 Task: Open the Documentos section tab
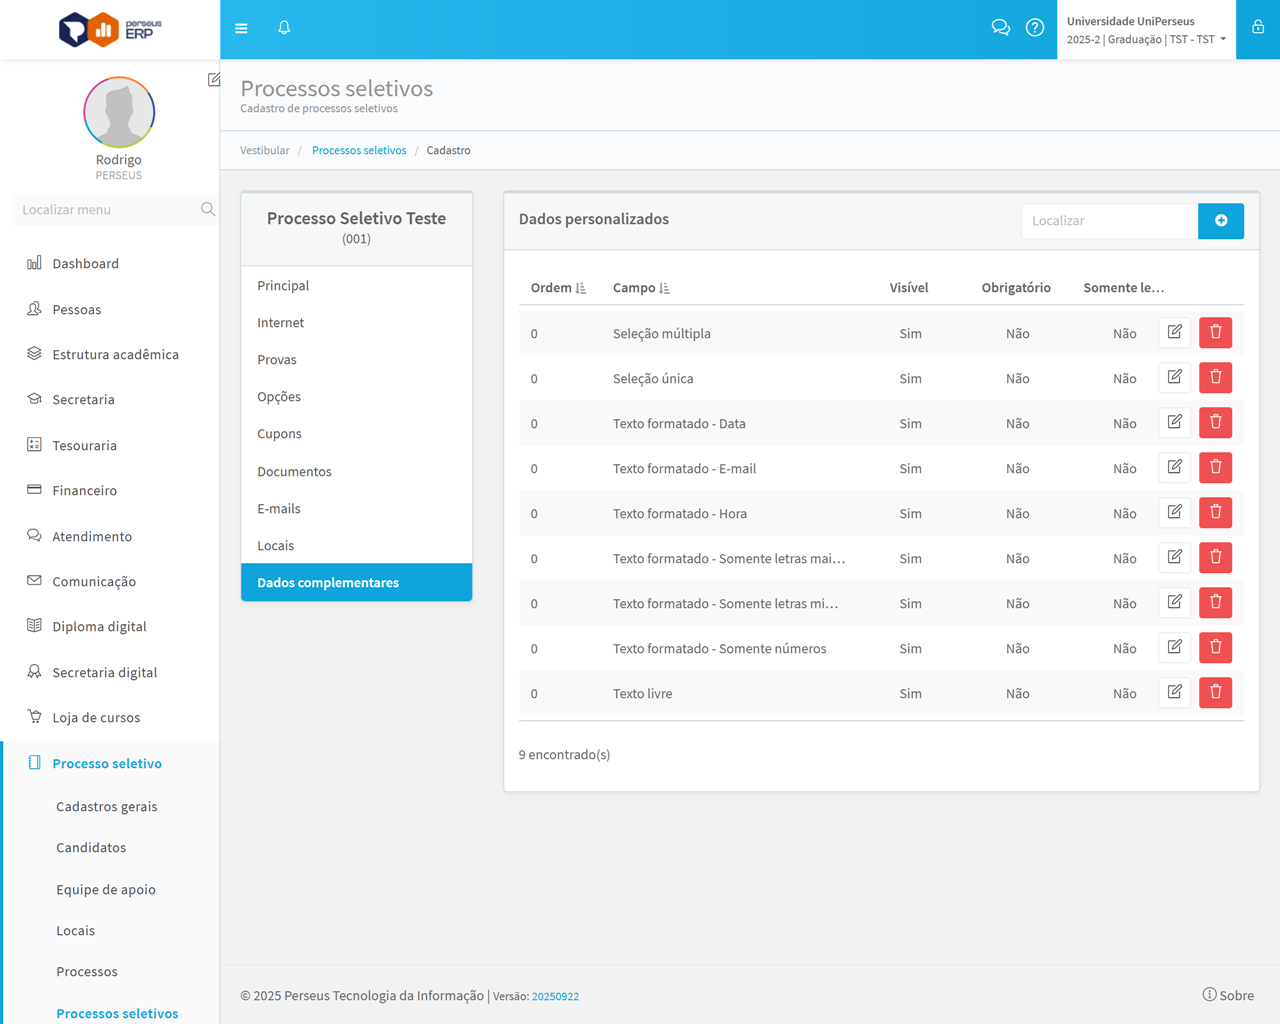click(294, 472)
